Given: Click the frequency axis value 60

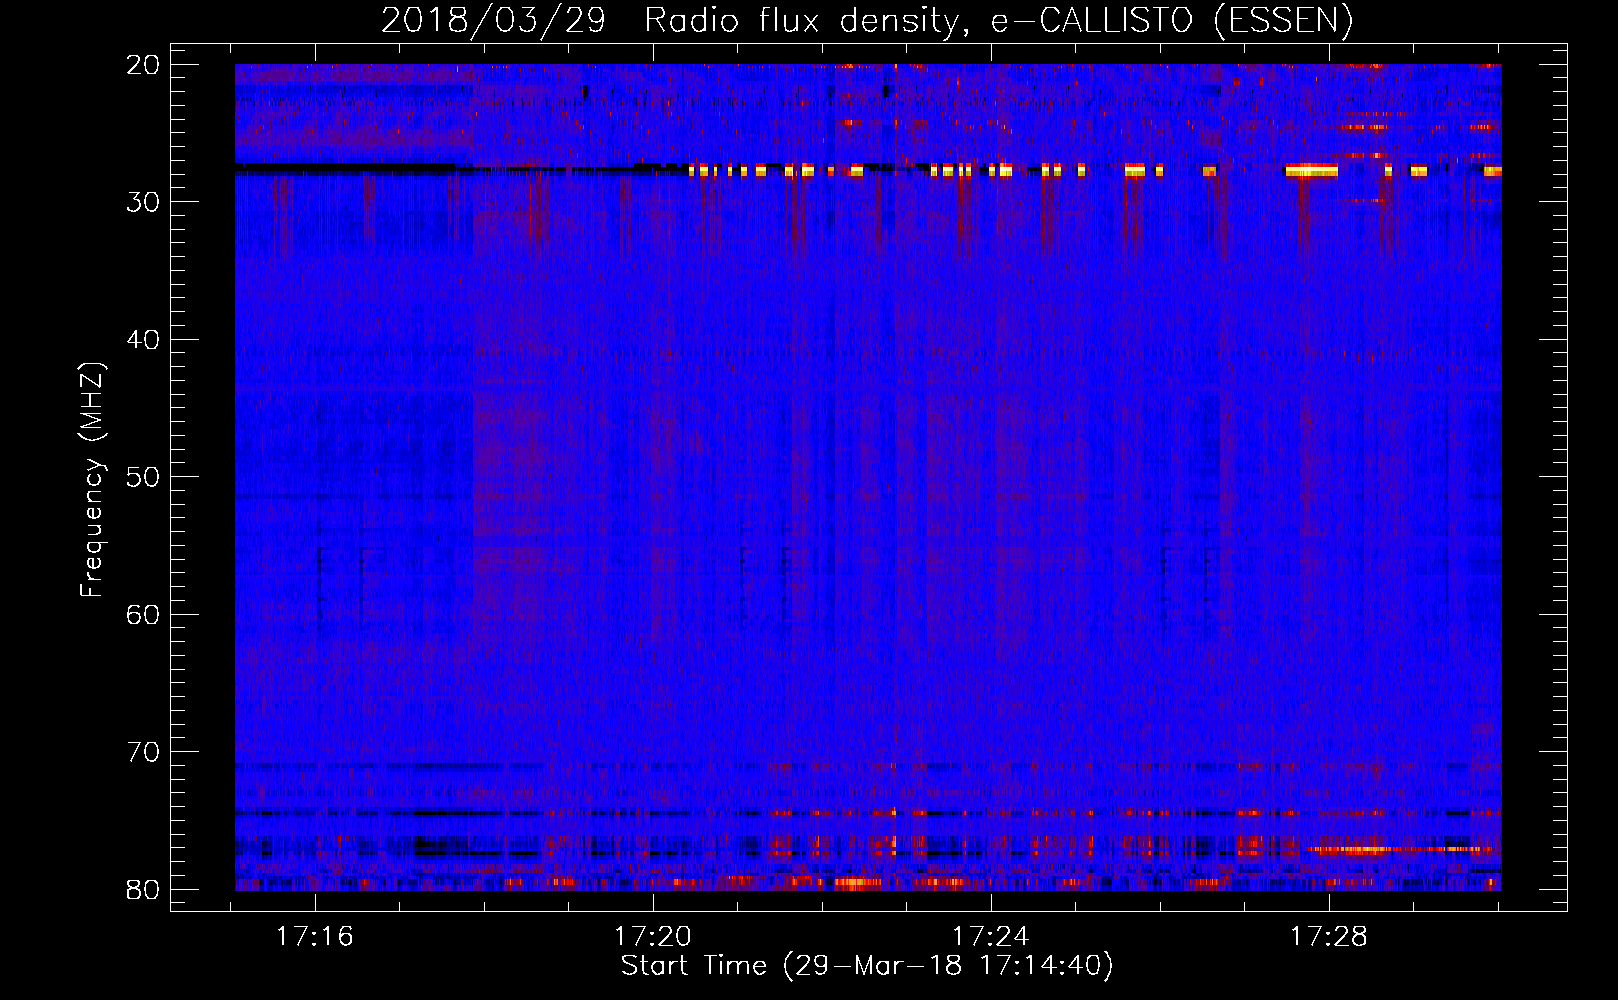Looking at the screenshot, I should [144, 615].
